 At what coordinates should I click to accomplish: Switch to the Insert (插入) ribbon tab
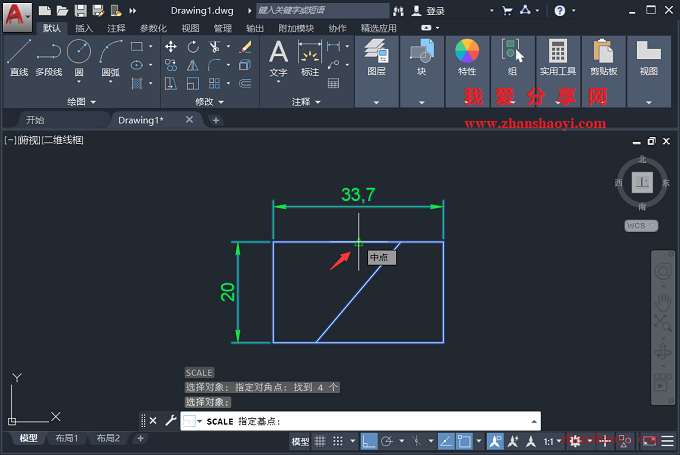pos(84,28)
